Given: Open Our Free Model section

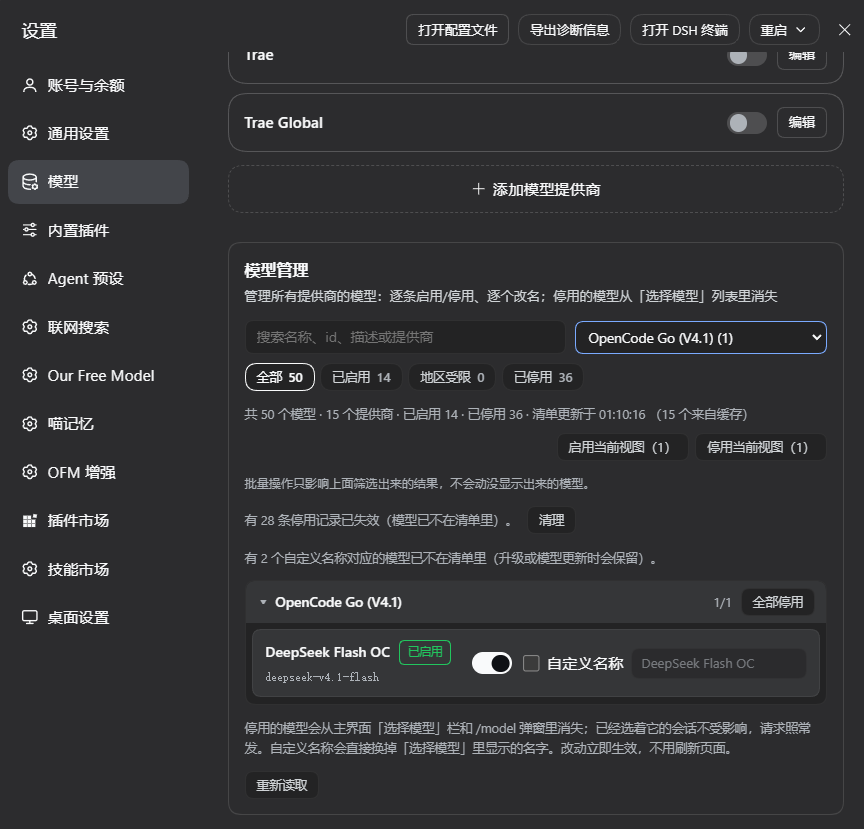Looking at the screenshot, I should click(x=98, y=375).
